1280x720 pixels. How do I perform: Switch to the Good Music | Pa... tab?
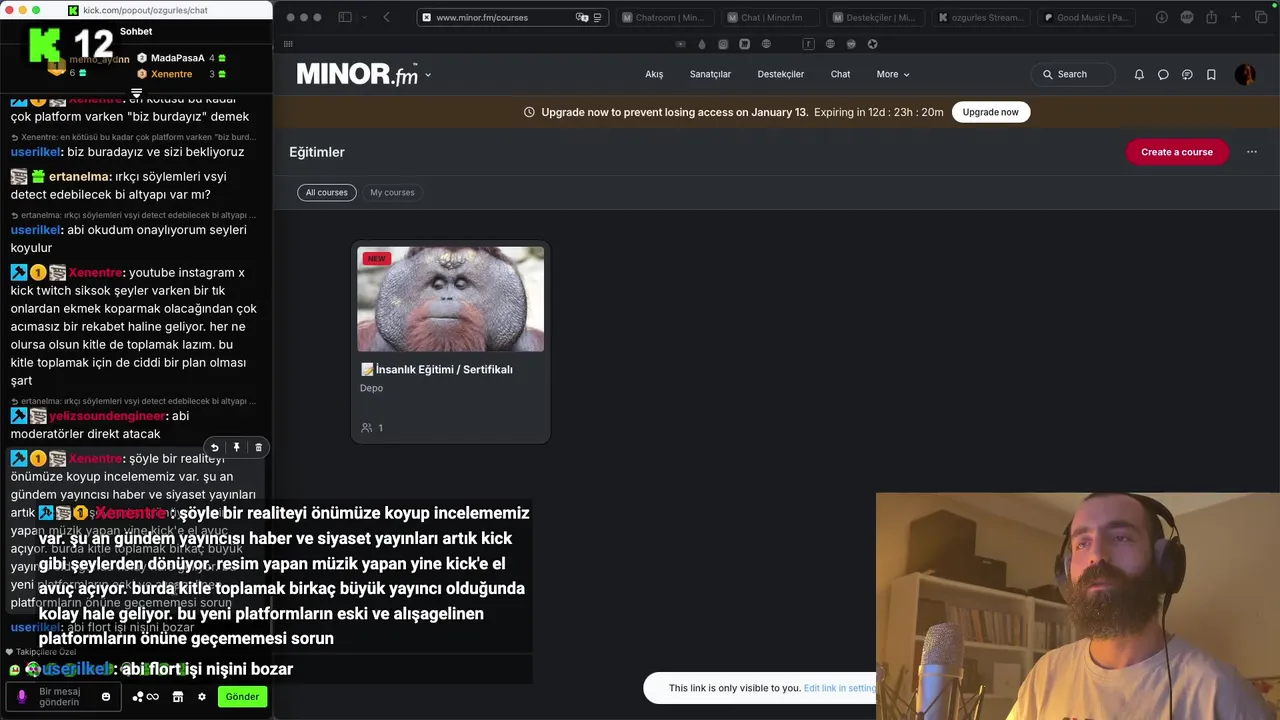[x=1085, y=17]
